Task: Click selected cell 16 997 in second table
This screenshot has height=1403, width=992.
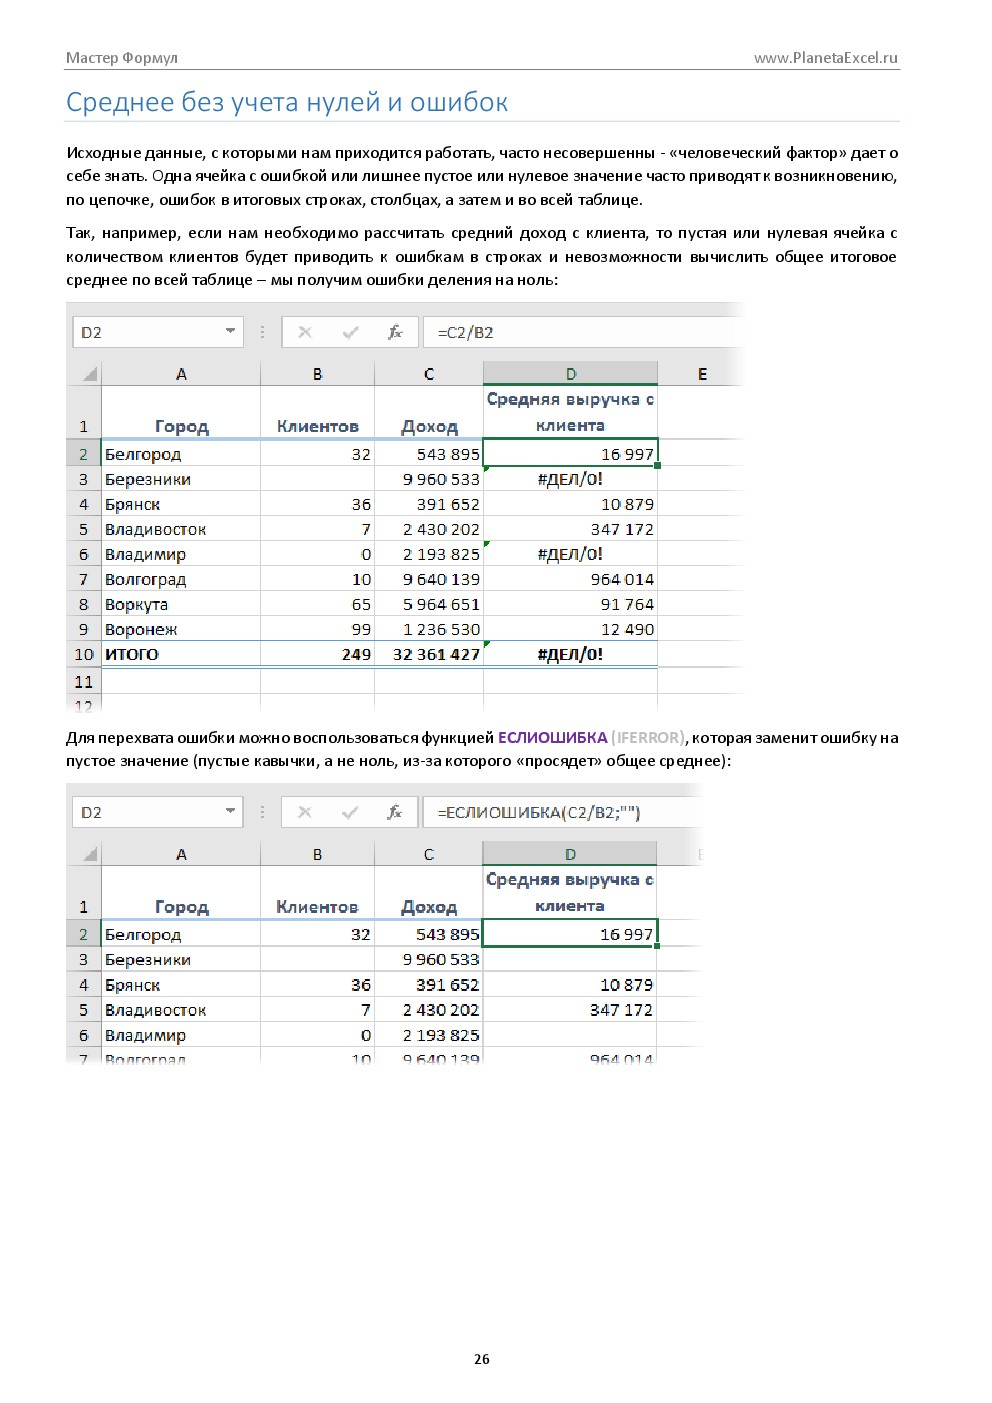Action: [x=570, y=934]
